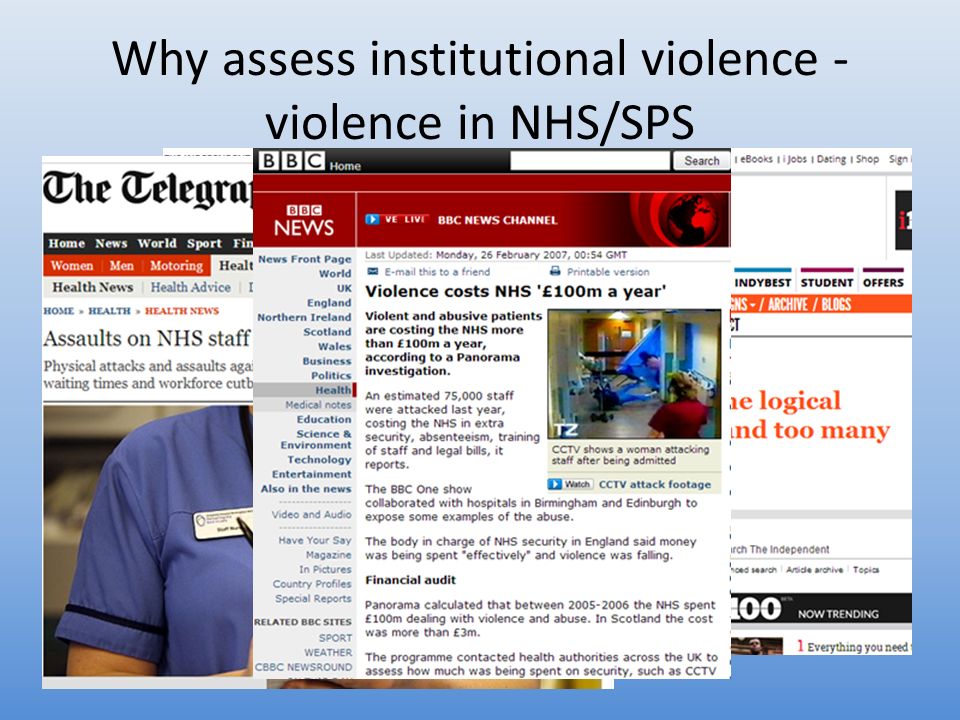Open Also in the news link
960x720 pixels.
[306, 489]
